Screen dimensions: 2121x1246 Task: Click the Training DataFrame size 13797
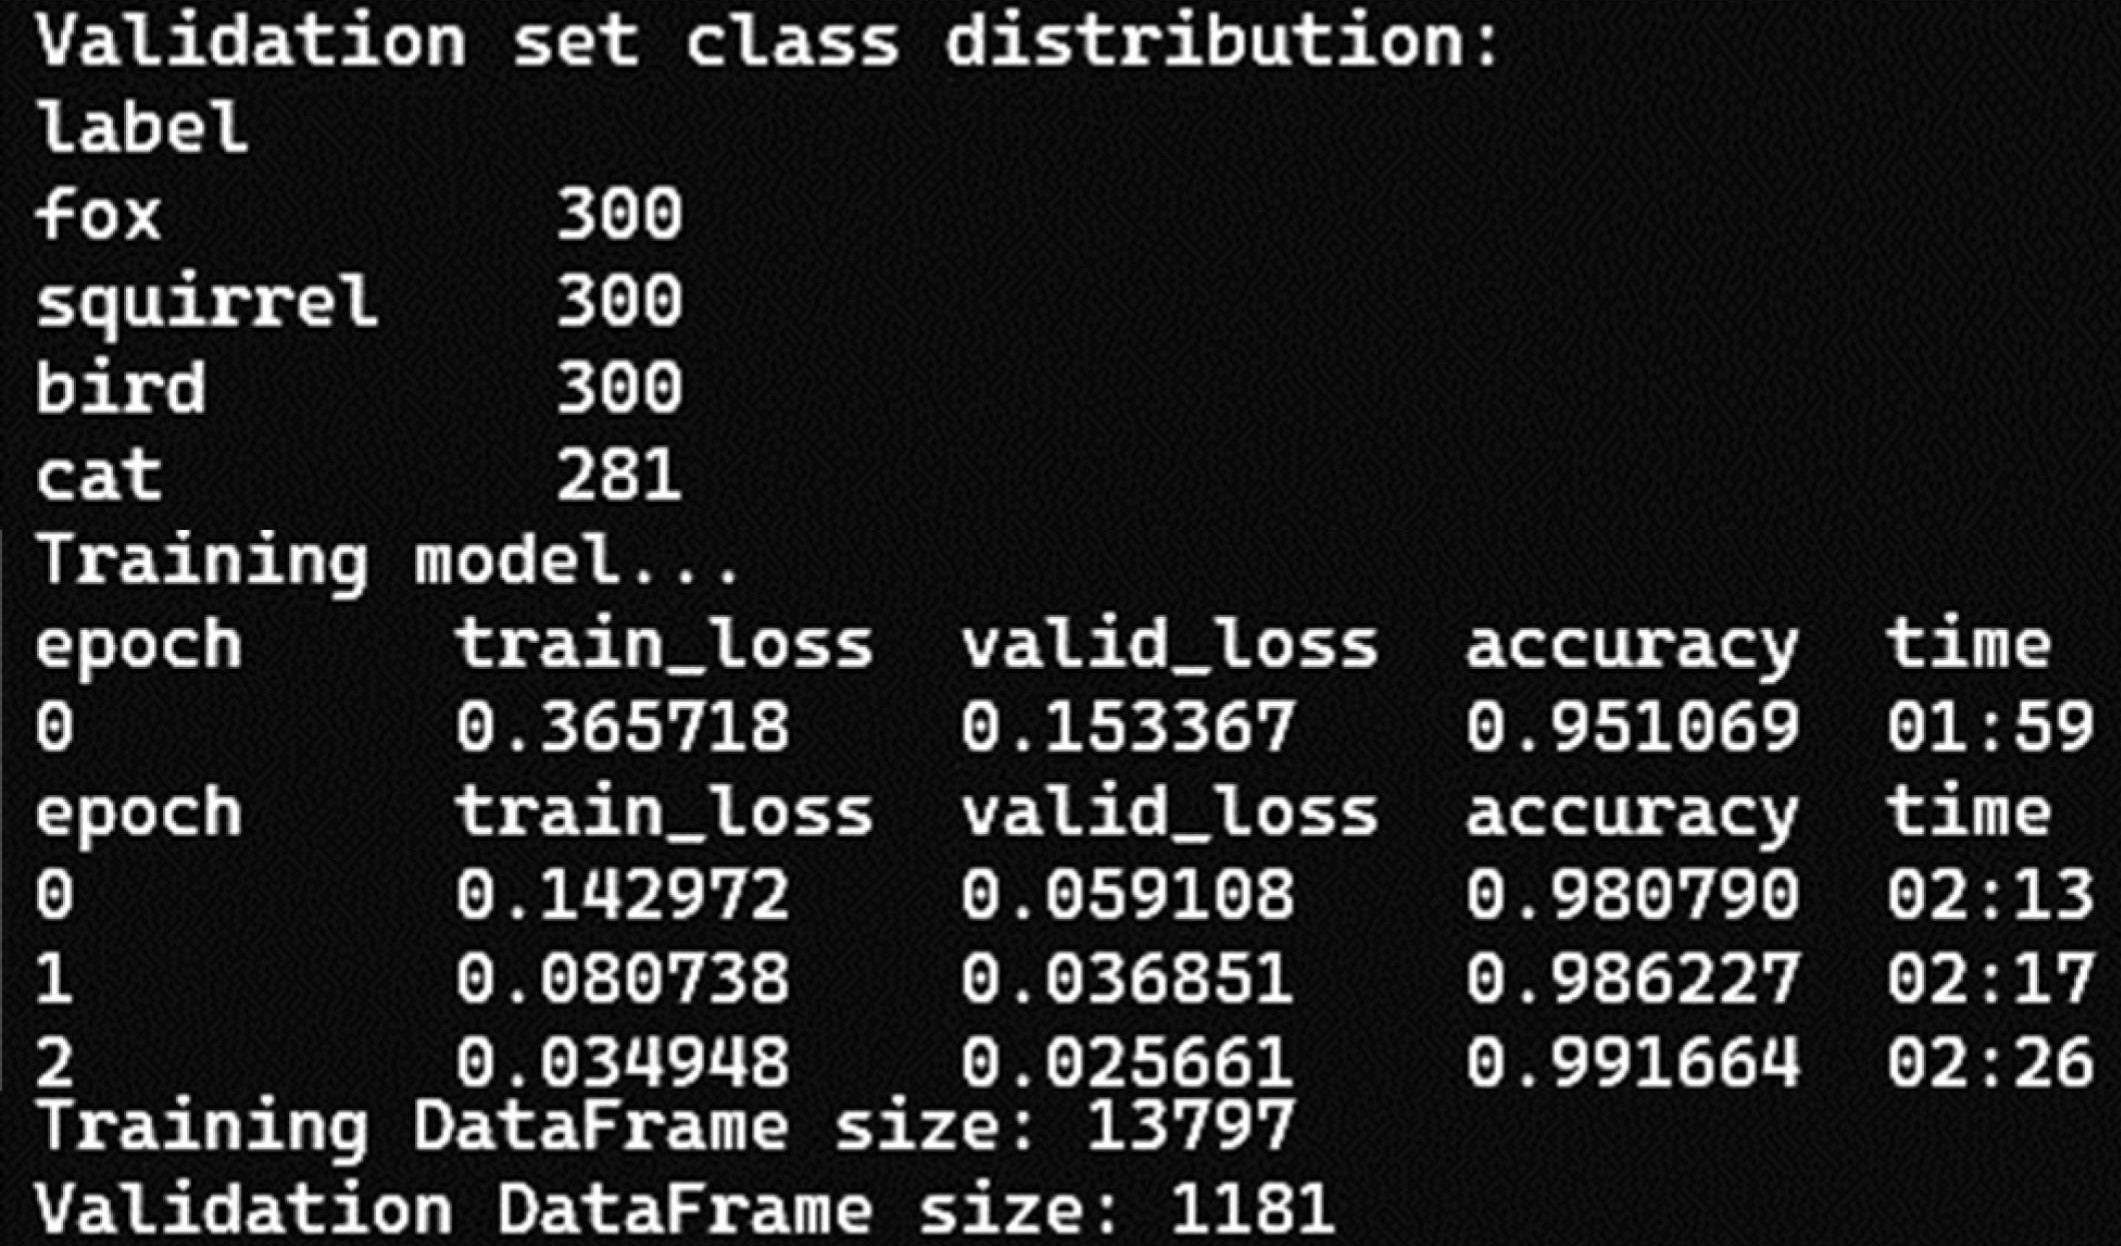pyautogui.click(x=1190, y=1126)
